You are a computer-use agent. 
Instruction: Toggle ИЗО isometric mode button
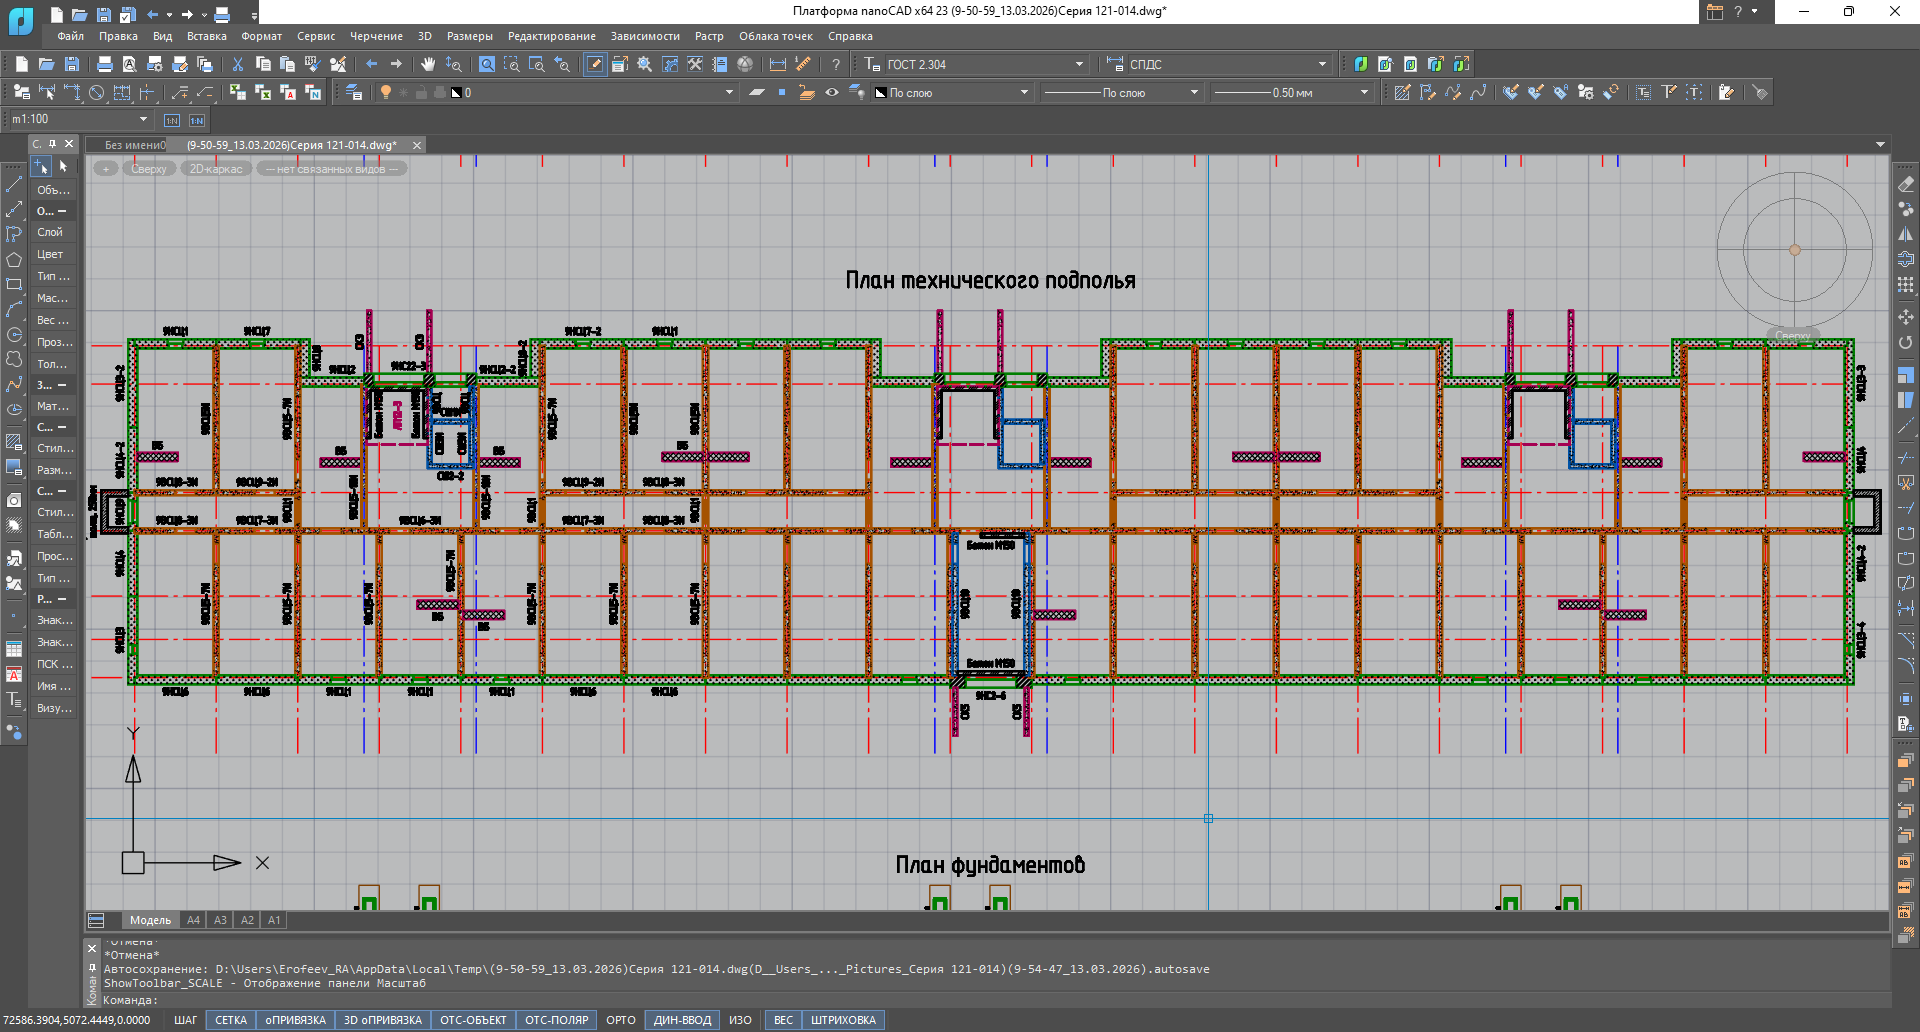coord(740,1020)
